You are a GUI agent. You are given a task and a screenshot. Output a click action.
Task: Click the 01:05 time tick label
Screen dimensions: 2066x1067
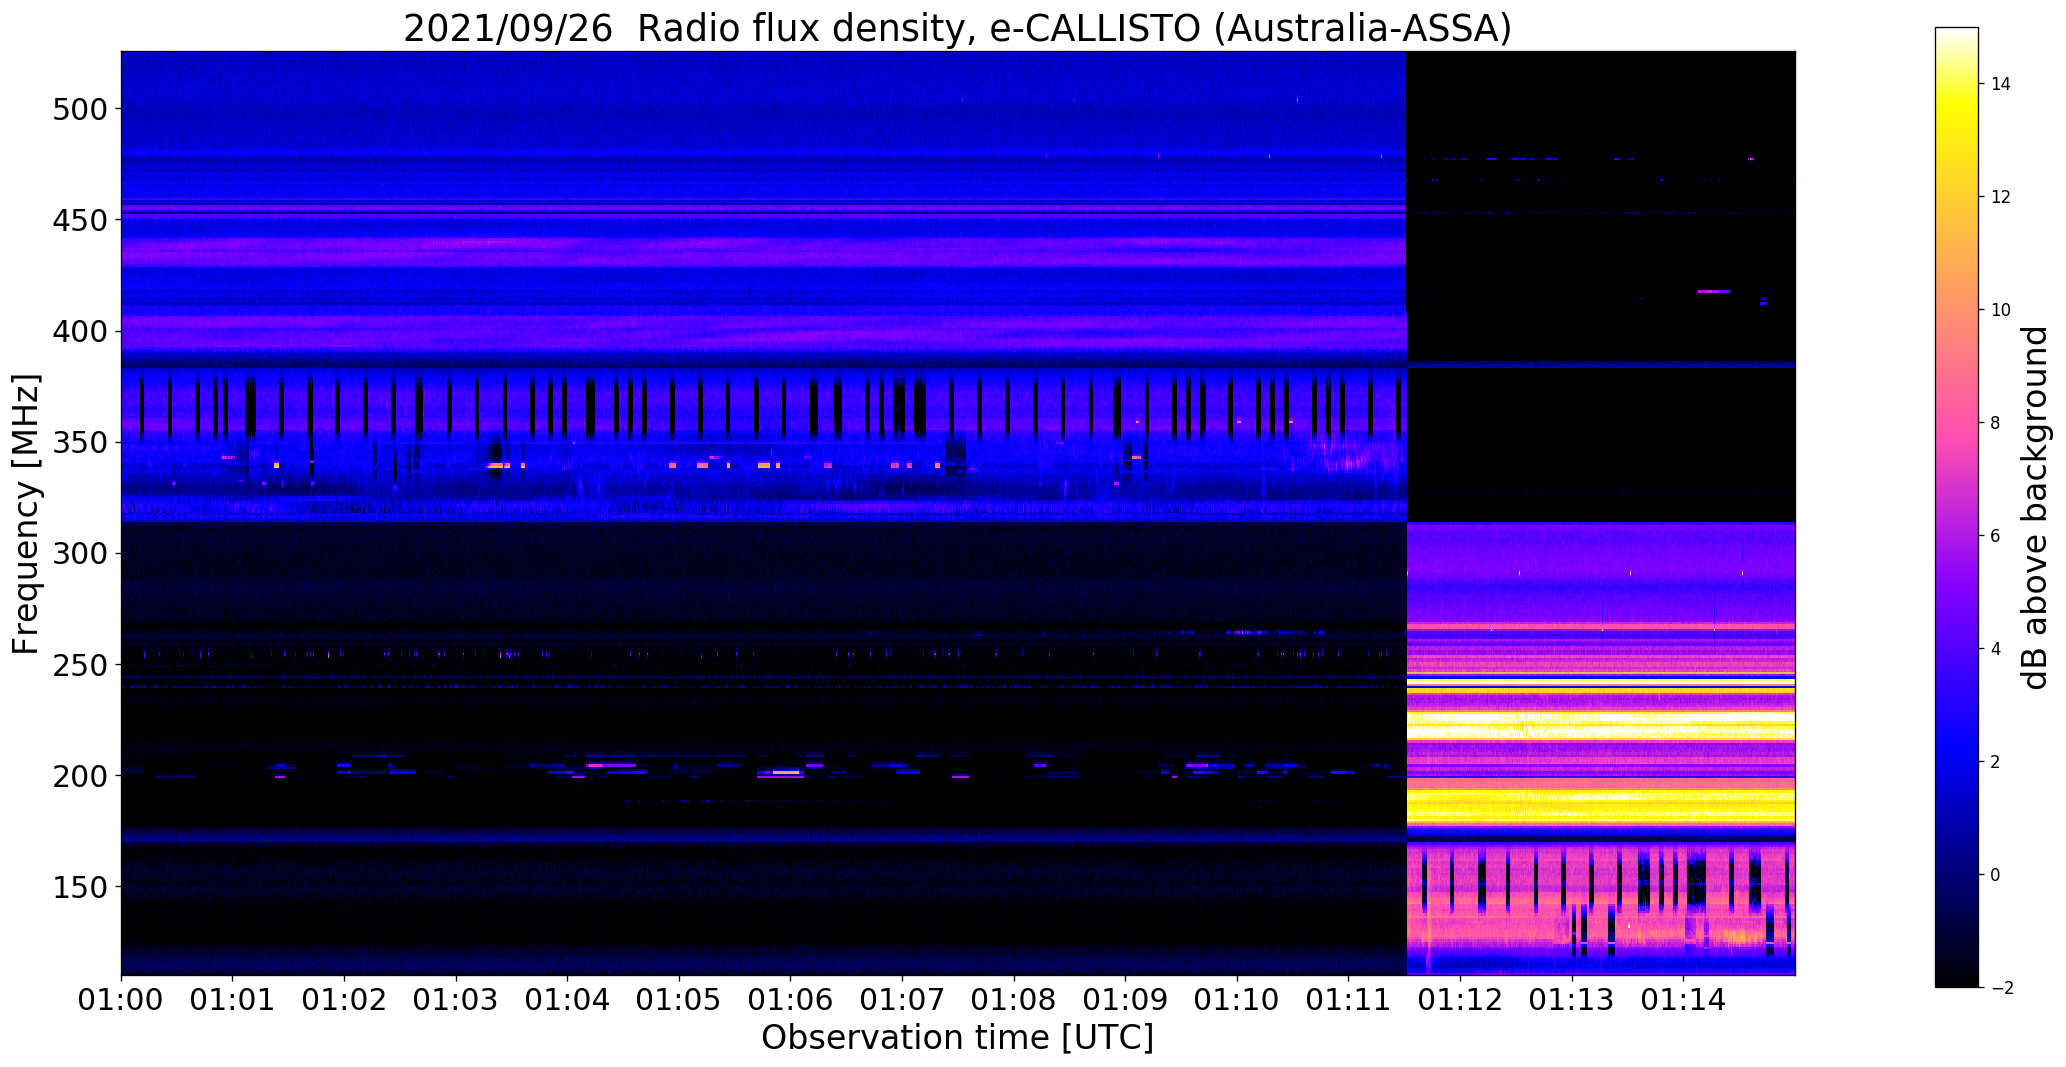[x=680, y=998]
